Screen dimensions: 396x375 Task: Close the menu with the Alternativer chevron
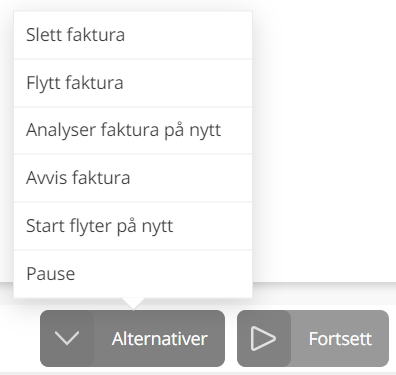click(x=67, y=338)
